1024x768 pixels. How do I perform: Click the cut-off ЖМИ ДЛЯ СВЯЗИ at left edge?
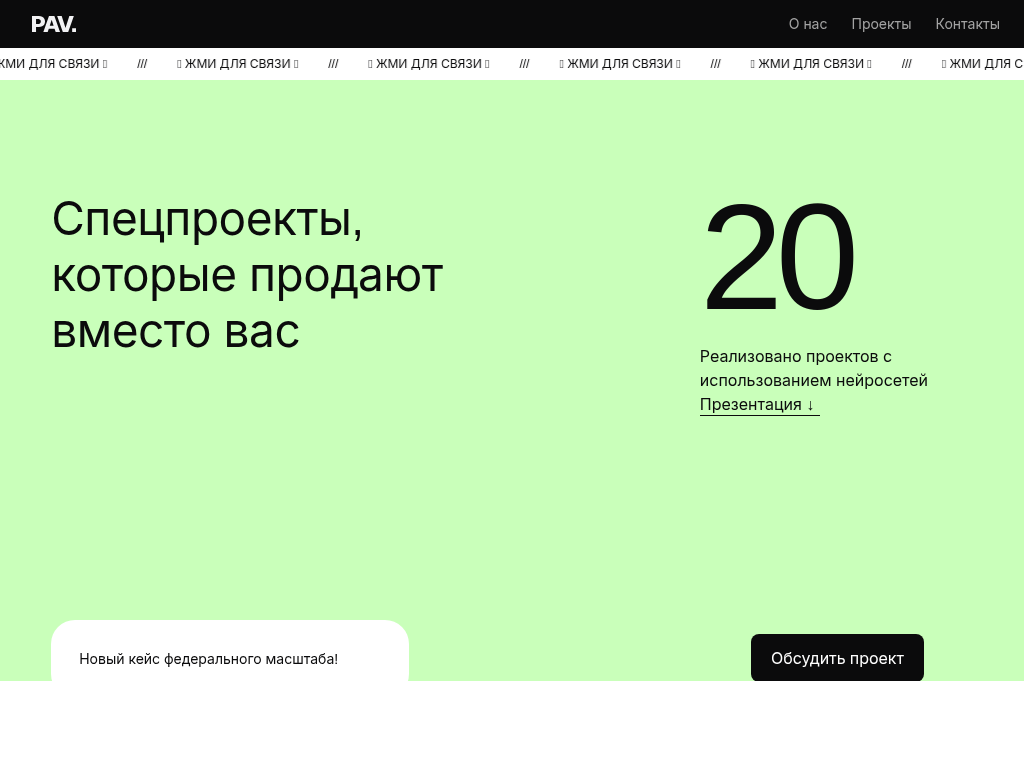[50, 64]
